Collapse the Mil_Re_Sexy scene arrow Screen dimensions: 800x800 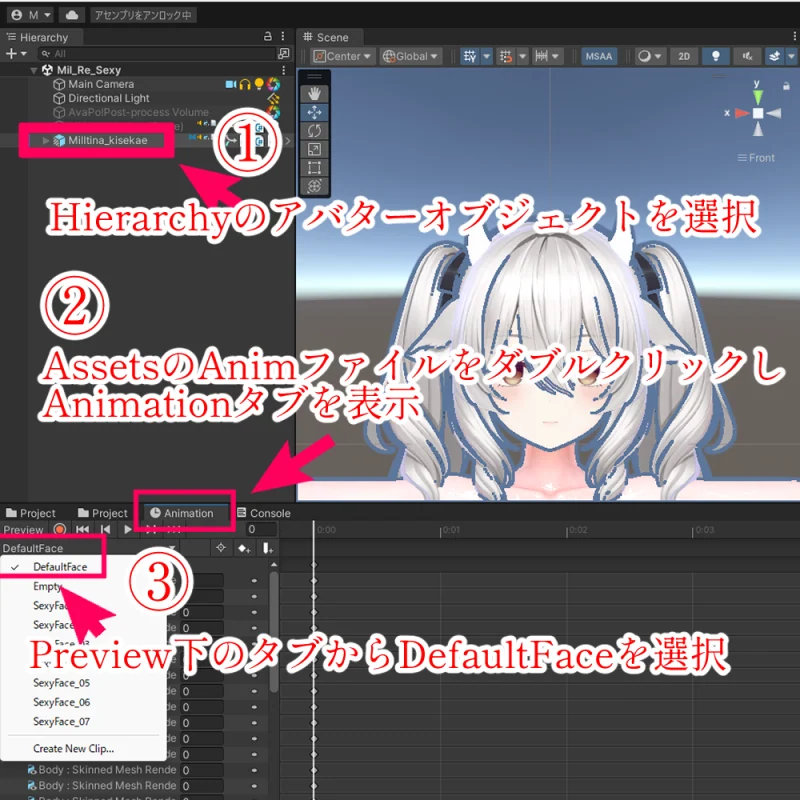coord(34,70)
